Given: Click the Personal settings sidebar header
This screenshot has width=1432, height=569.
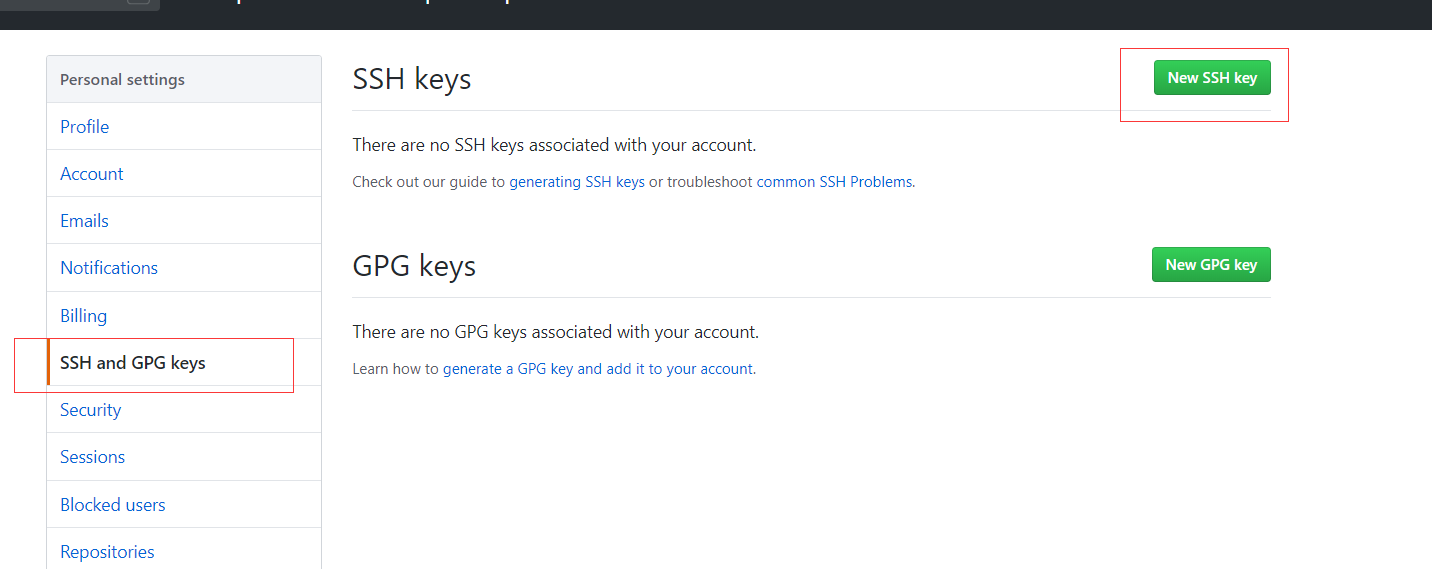Looking at the screenshot, I should [x=123, y=80].
